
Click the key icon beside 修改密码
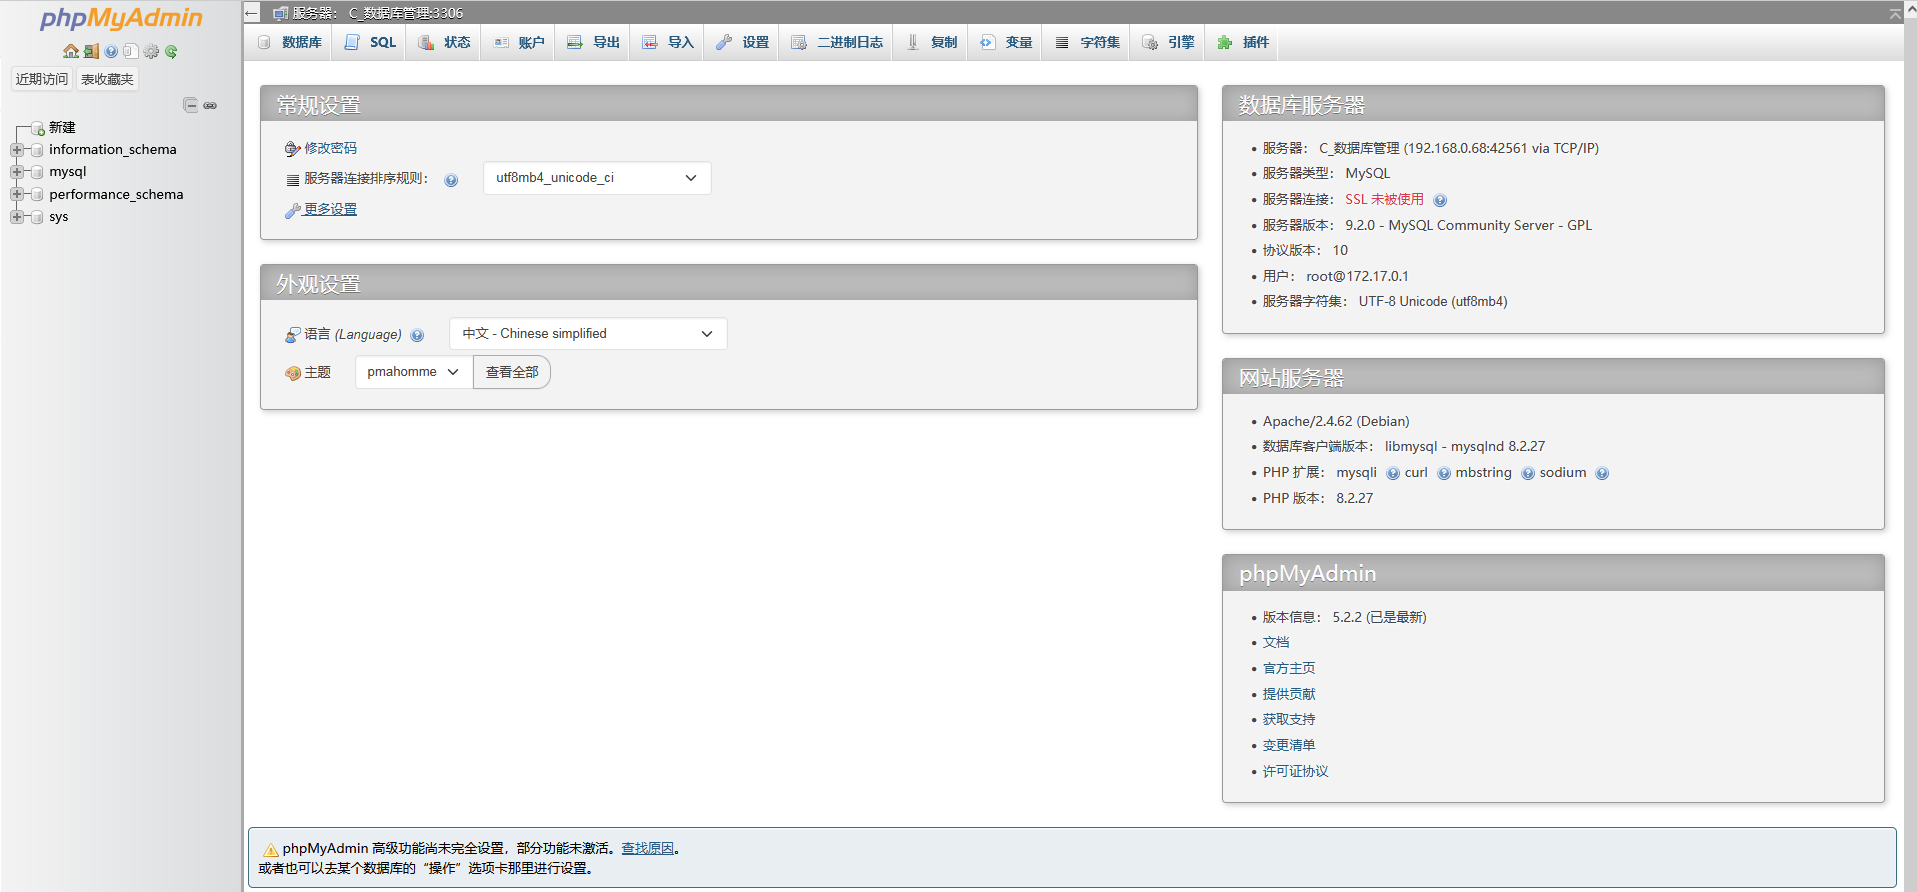click(292, 149)
